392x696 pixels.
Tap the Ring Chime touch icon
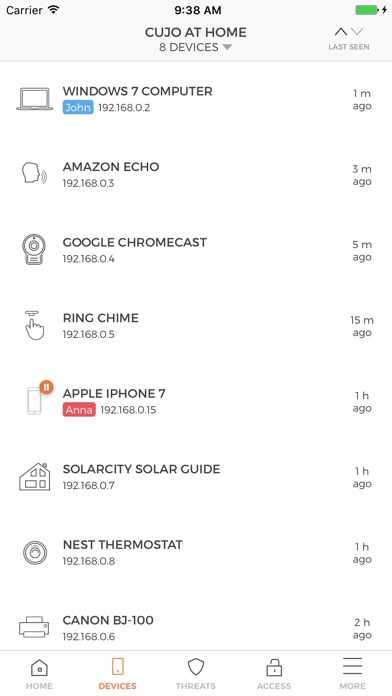point(34,325)
